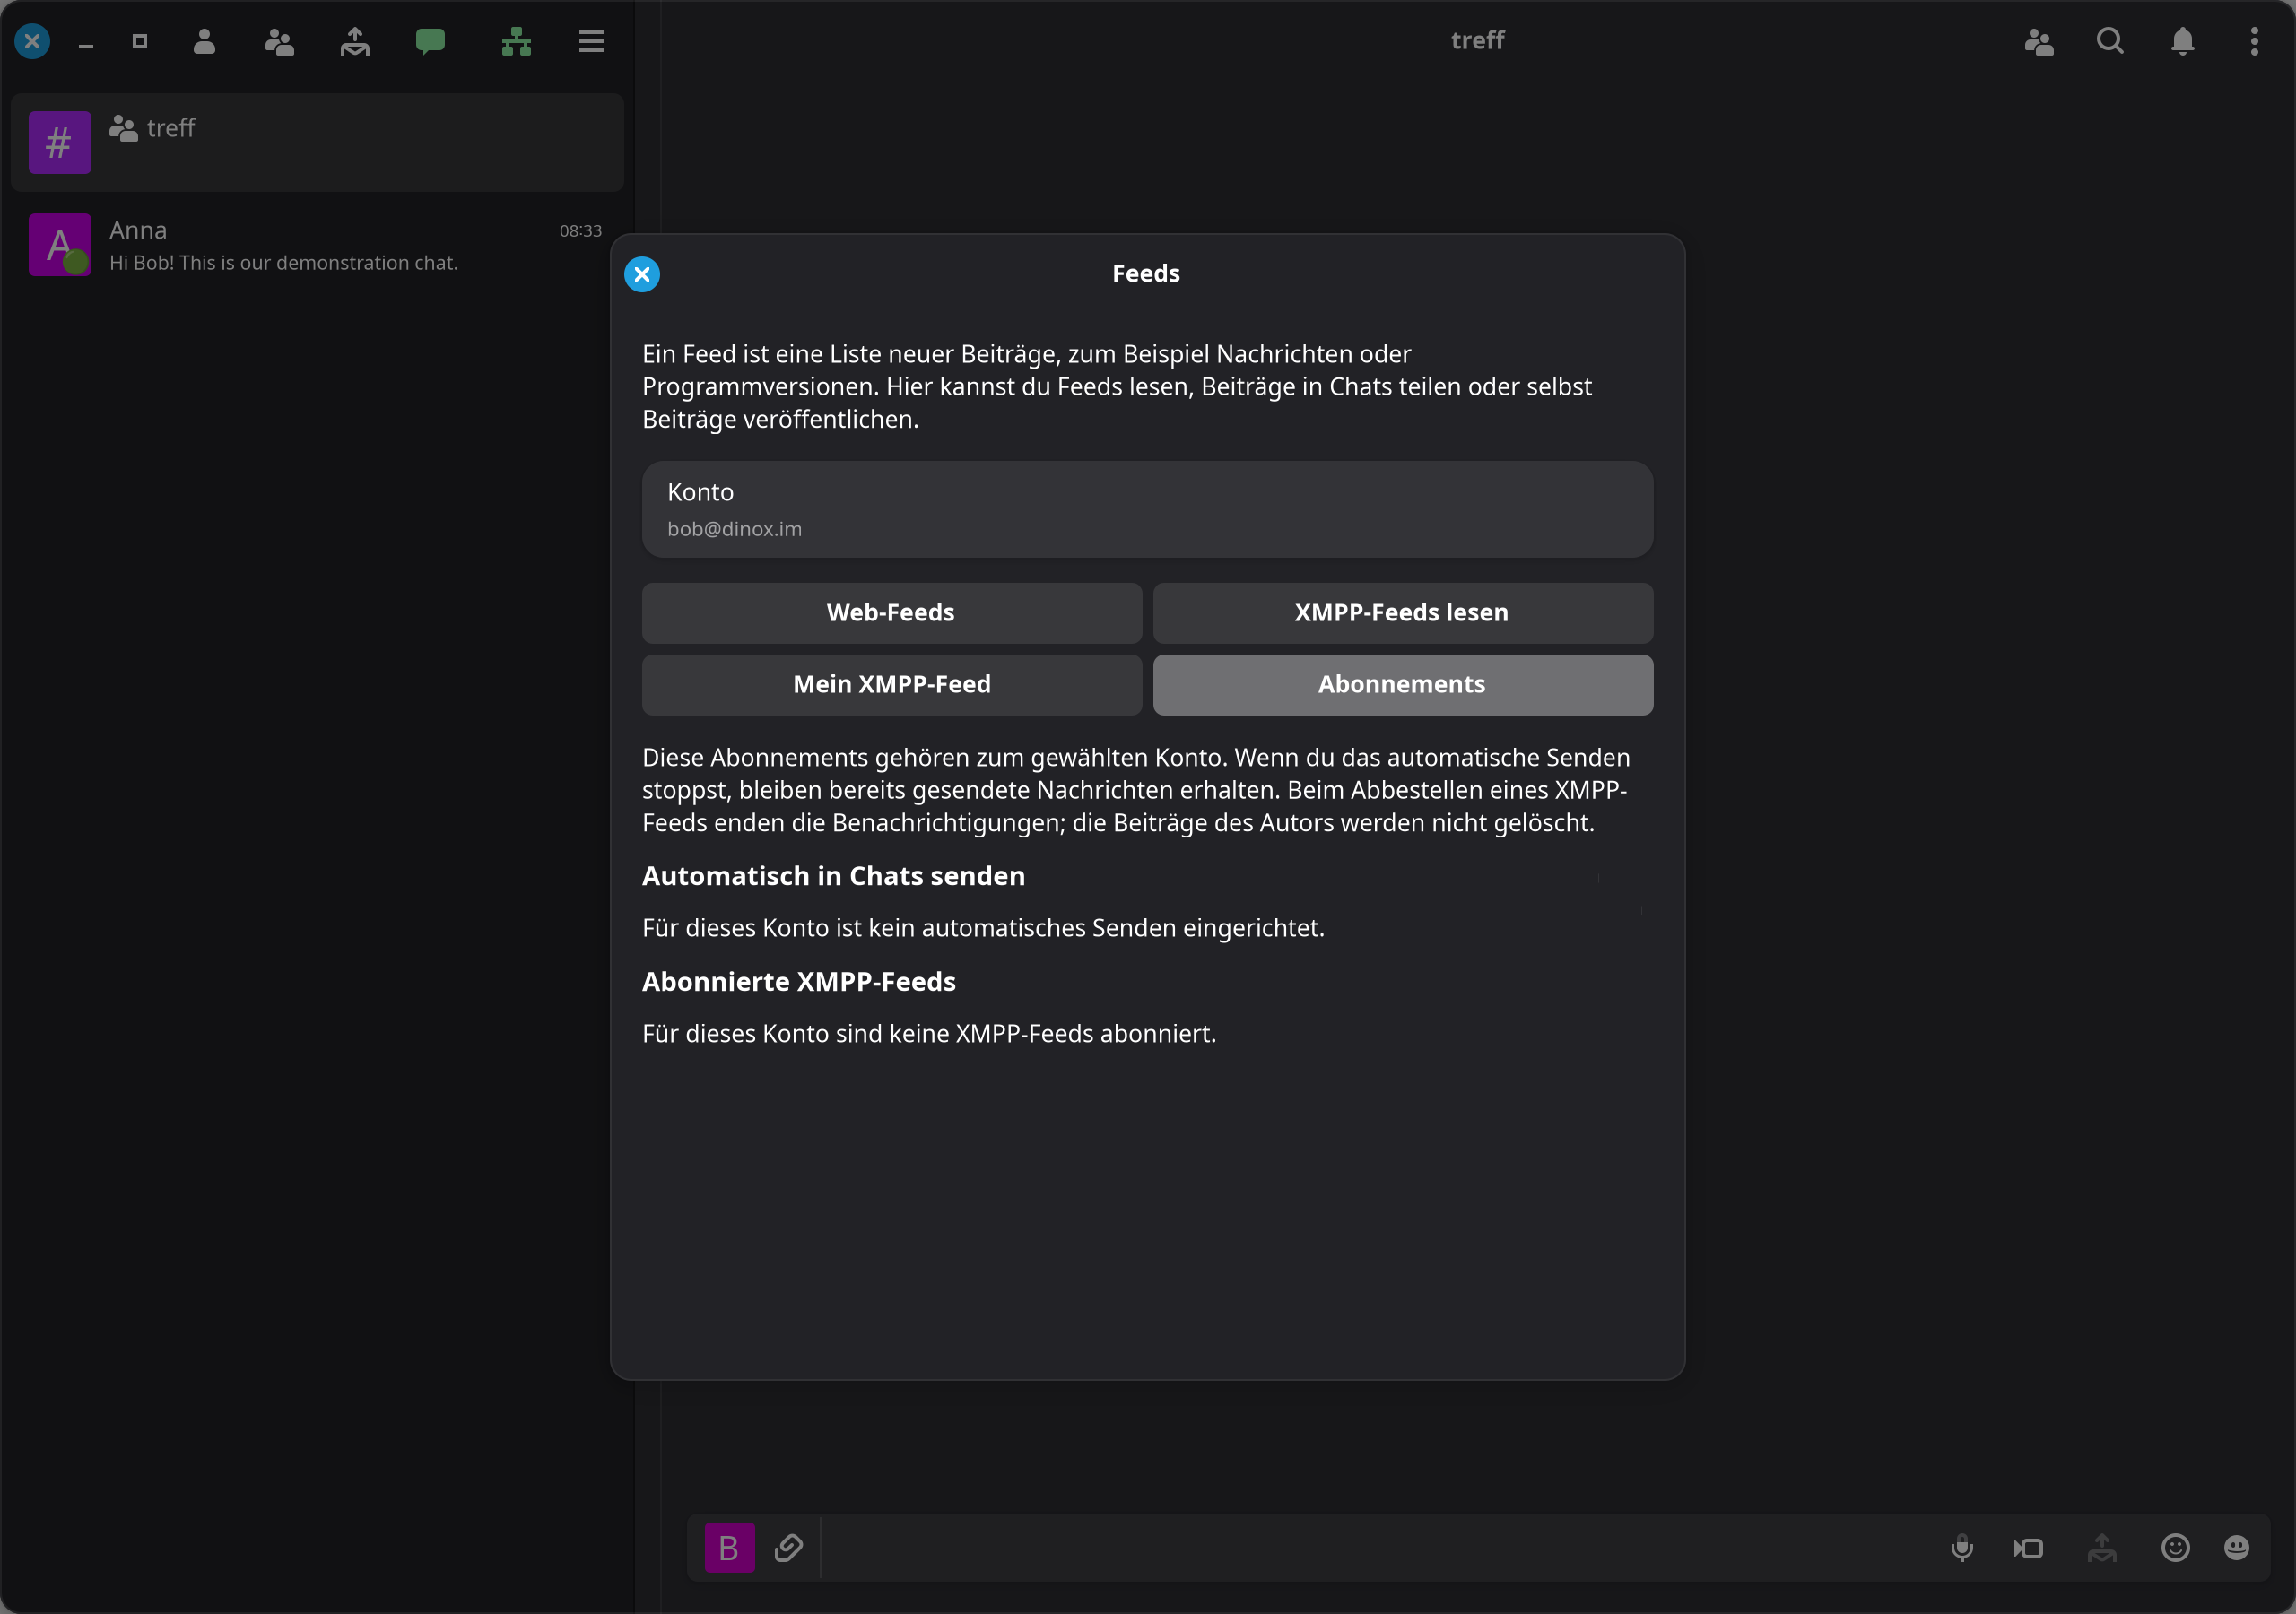The height and width of the screenshot is (1614, 2296).
Task: Focus the message text input field
Action: click(1380, 1548)
